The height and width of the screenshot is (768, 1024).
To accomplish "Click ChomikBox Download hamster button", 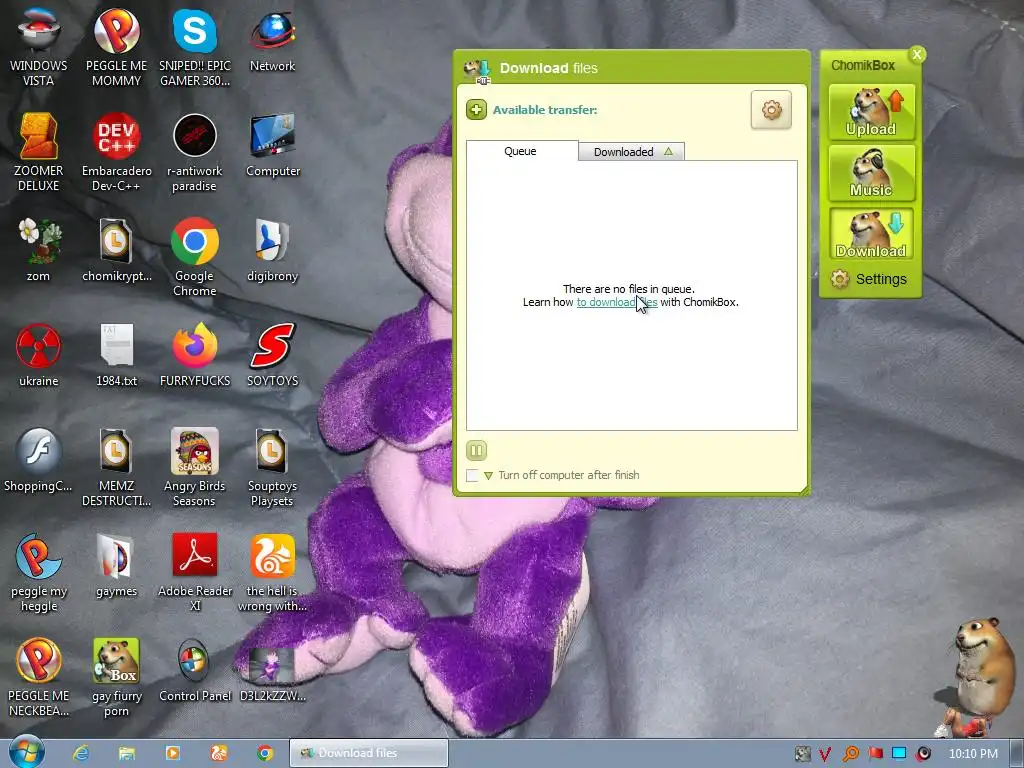I will [x=871, y=234].
